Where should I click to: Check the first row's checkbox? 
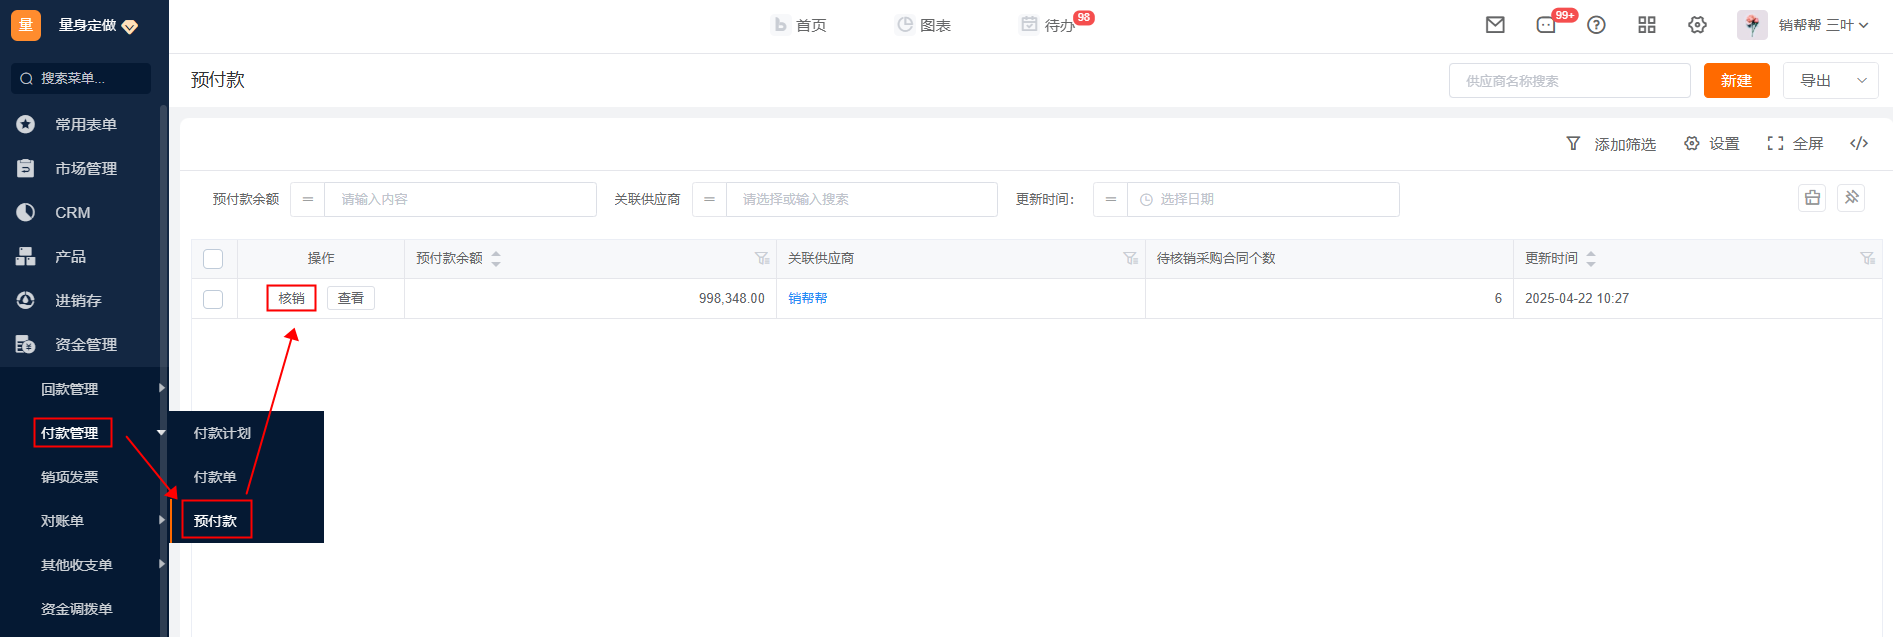pos(213,299)
